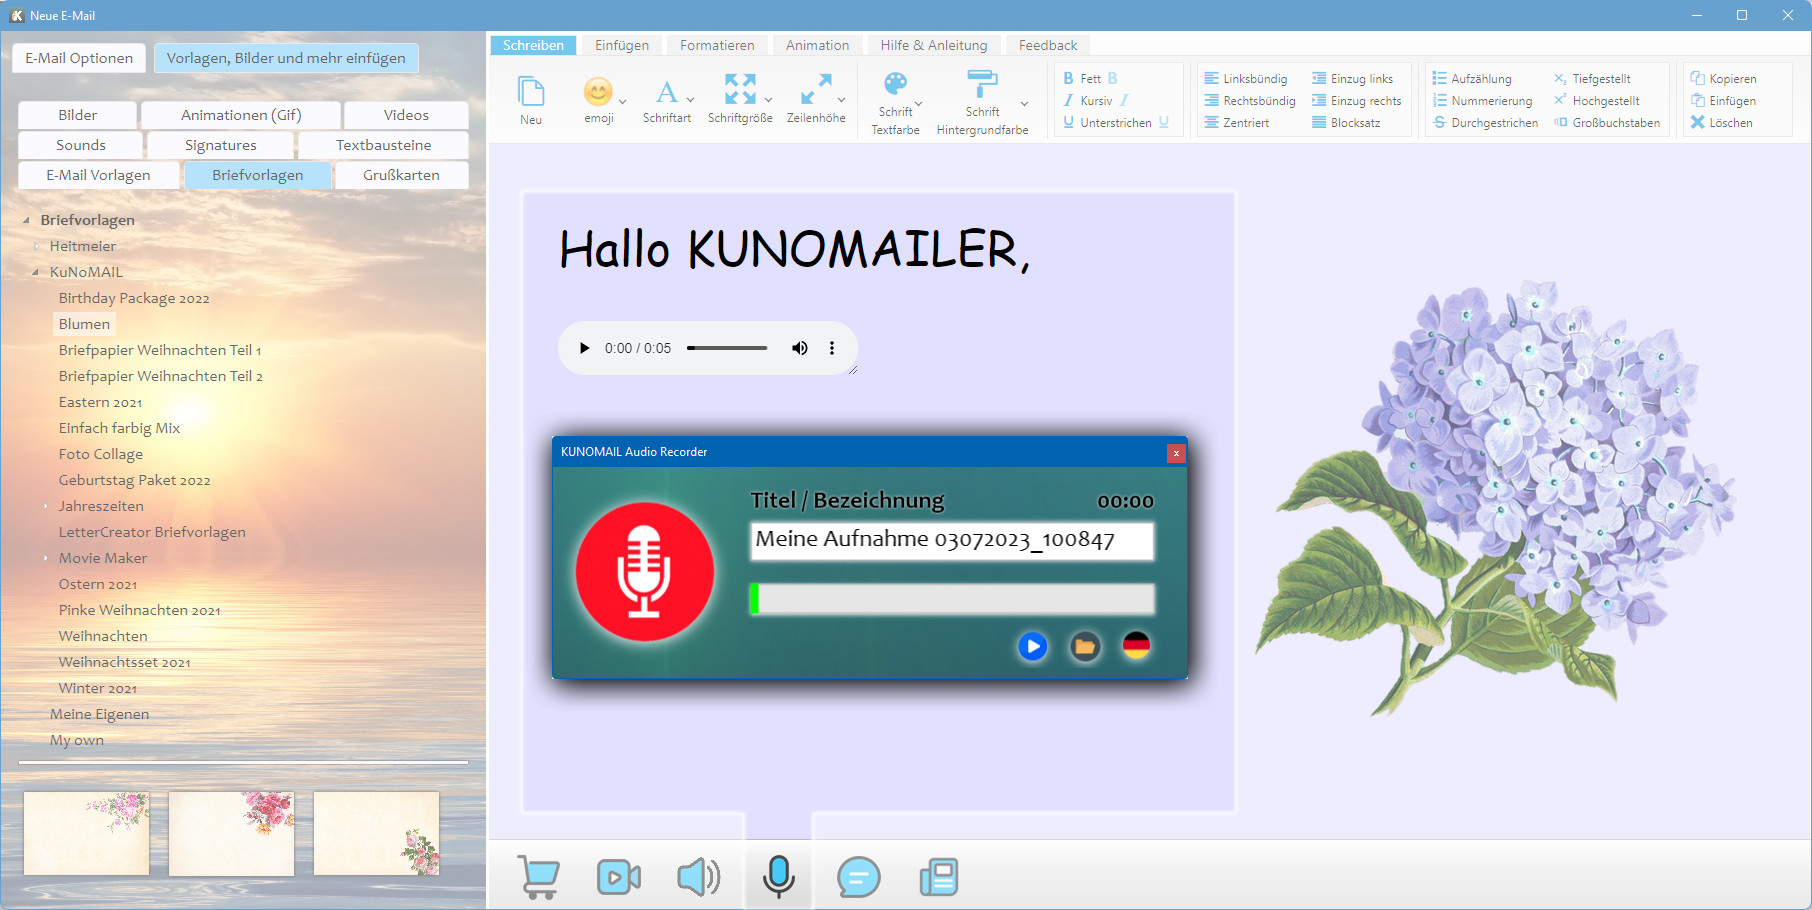Click the Grußkarten button
This screenshot has height=910, width=1812.
401,175
